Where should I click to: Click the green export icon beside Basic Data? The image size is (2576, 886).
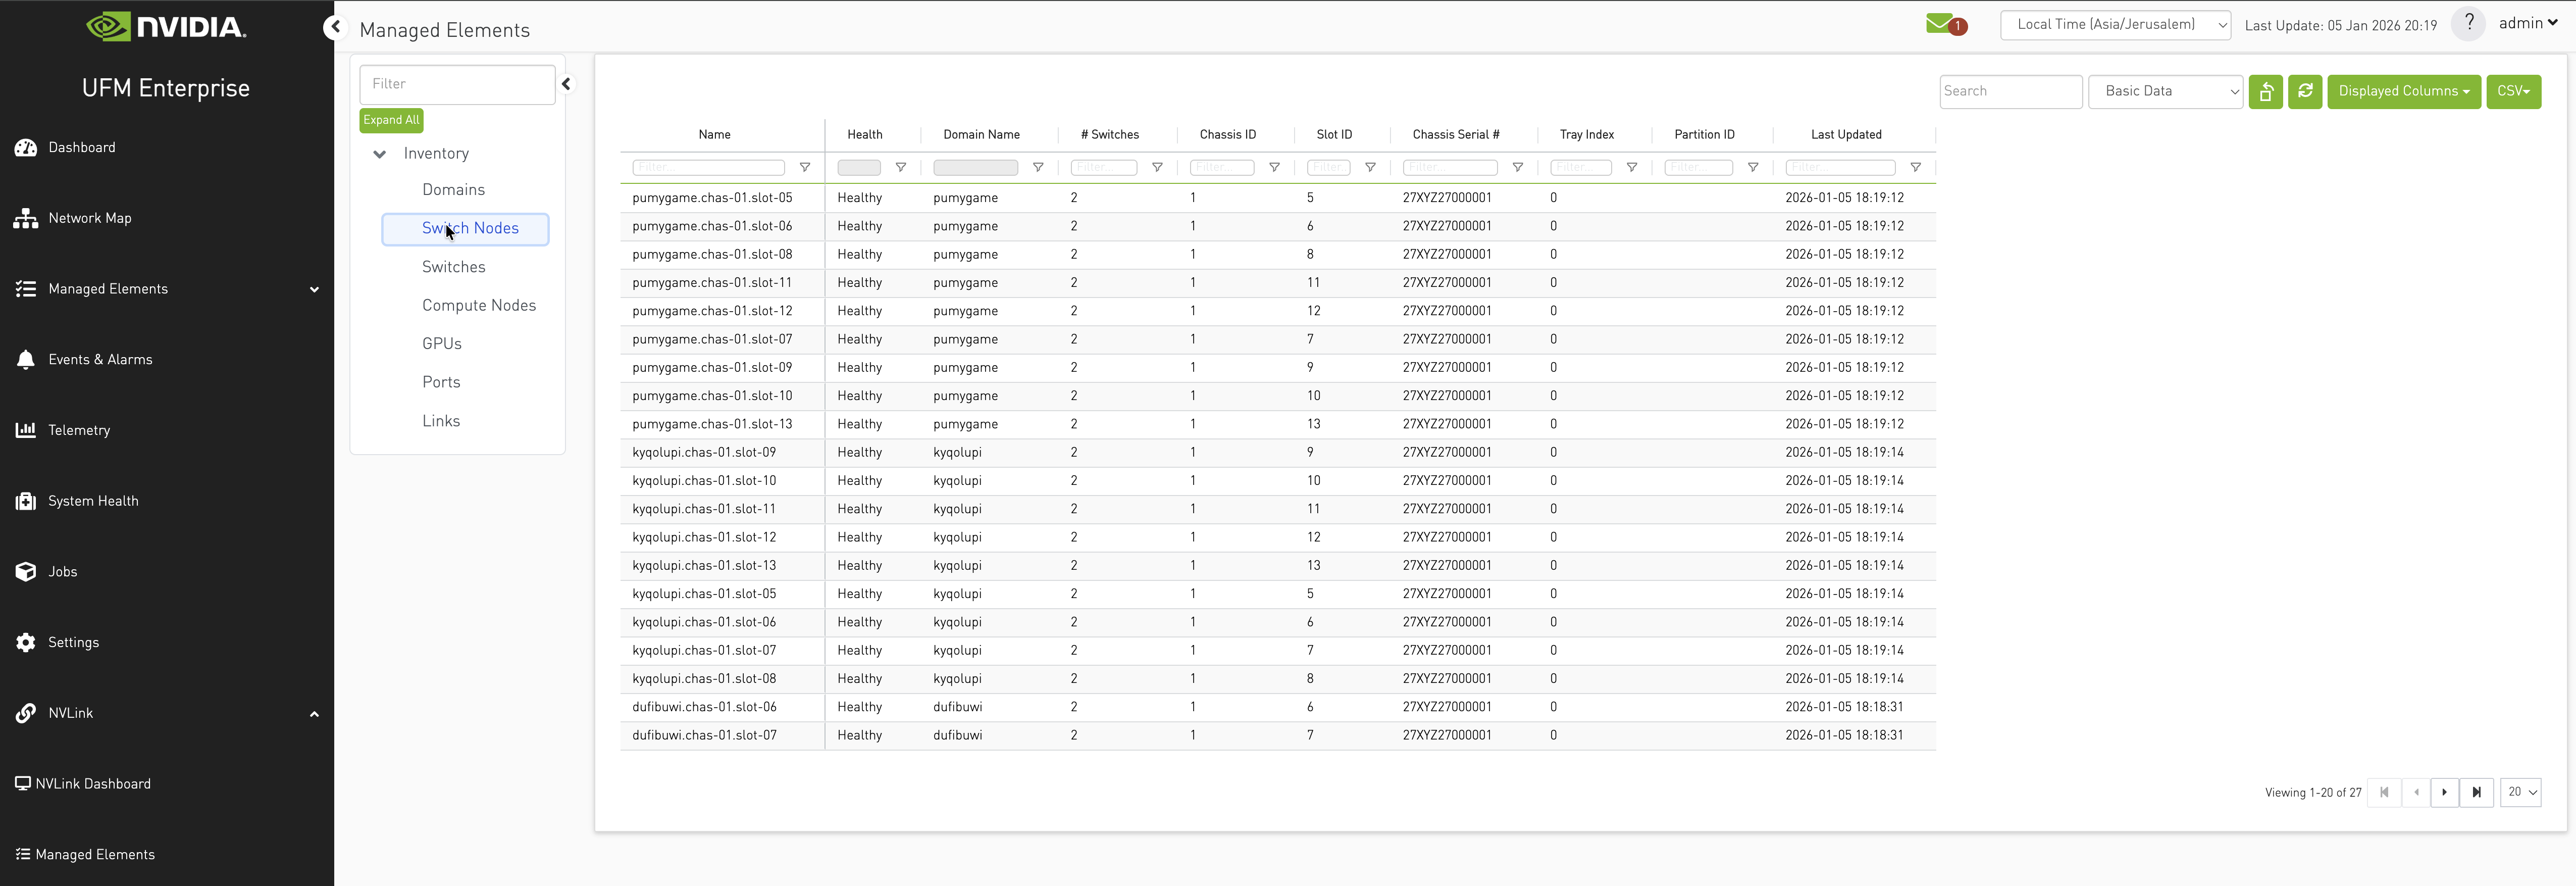(x=2266, y=91)
